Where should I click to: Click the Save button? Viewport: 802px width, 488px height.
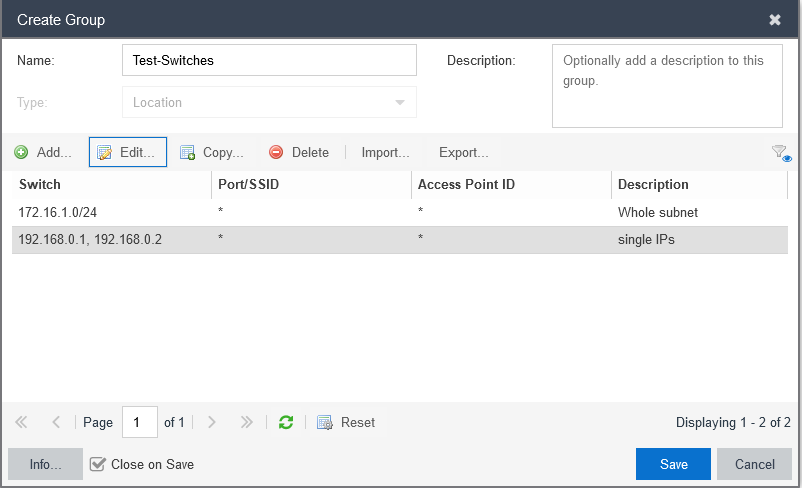tap(673, 464)
